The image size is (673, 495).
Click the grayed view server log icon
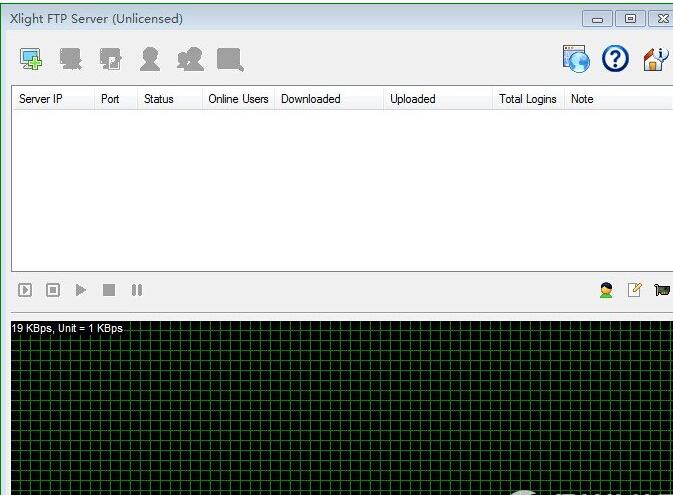230,59
